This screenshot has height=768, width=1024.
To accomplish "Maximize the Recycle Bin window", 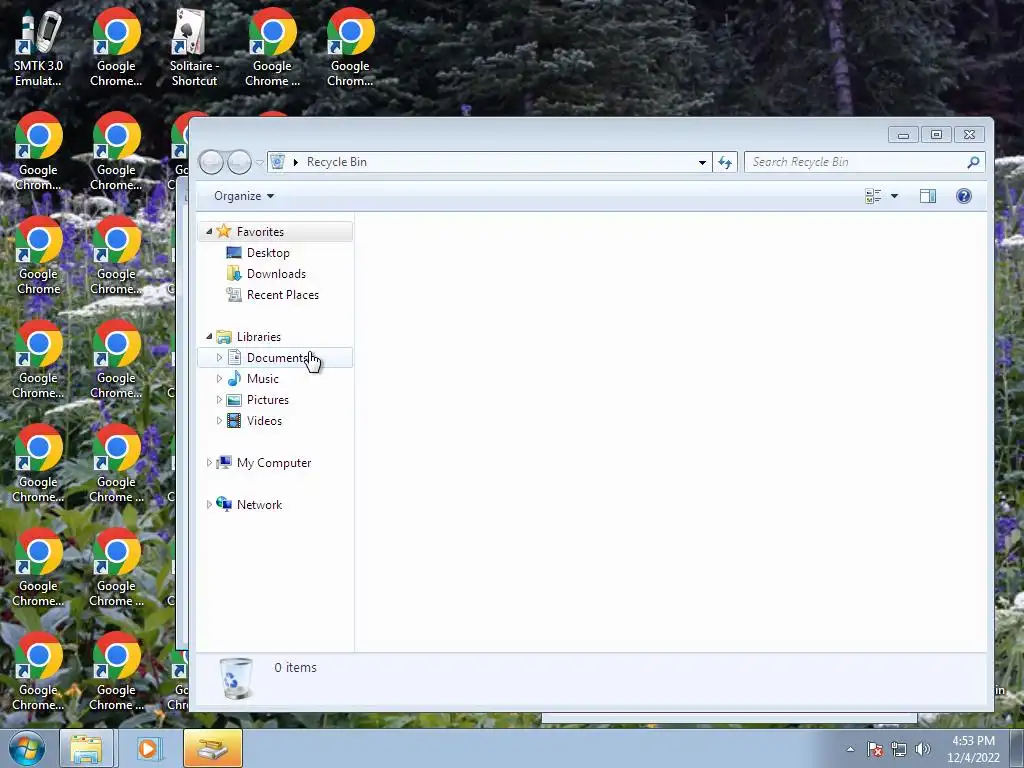I will click(x=936, y=135).
